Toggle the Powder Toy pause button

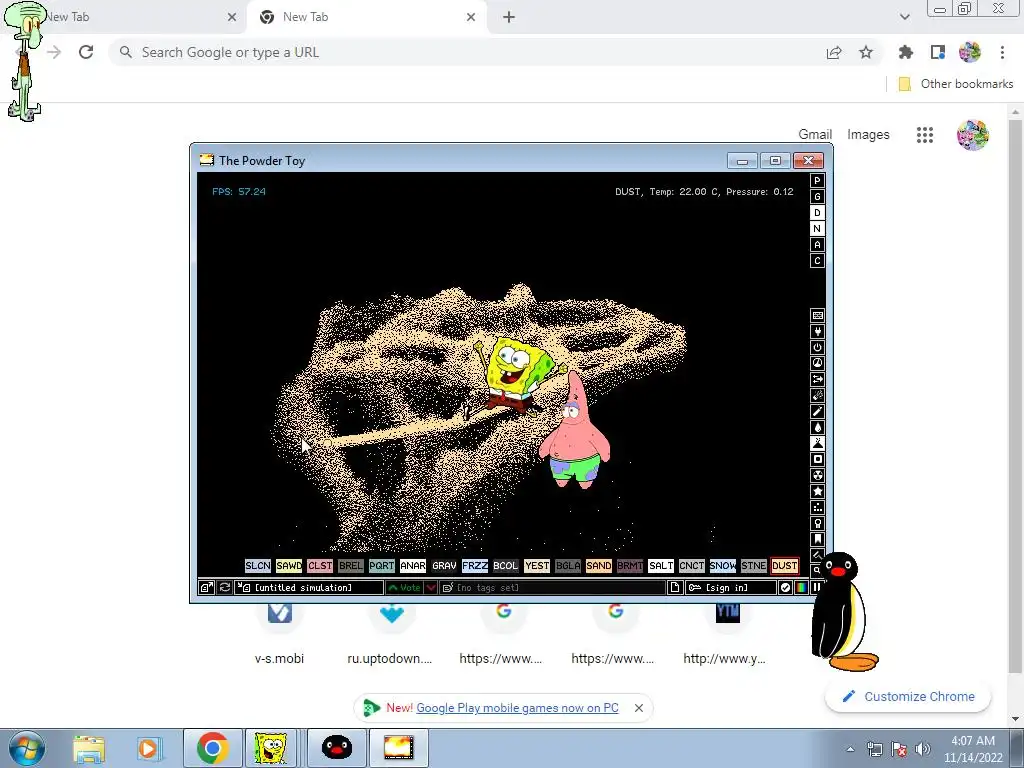(x=816, y=588)
